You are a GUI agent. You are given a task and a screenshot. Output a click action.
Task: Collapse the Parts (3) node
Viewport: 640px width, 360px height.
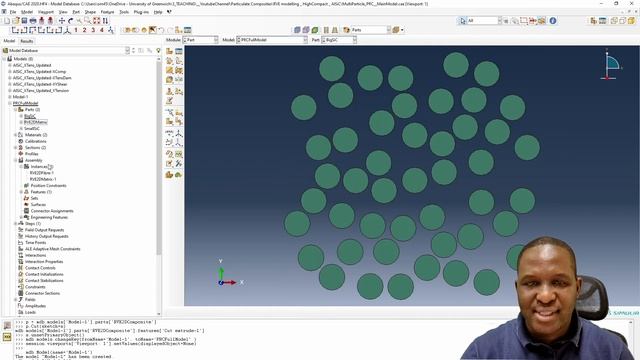(x=16, y=110)
